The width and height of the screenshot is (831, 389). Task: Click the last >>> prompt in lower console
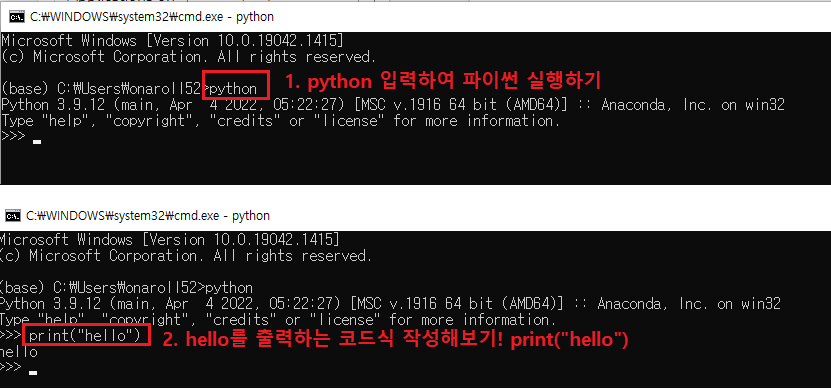click(x=11, y=367)
